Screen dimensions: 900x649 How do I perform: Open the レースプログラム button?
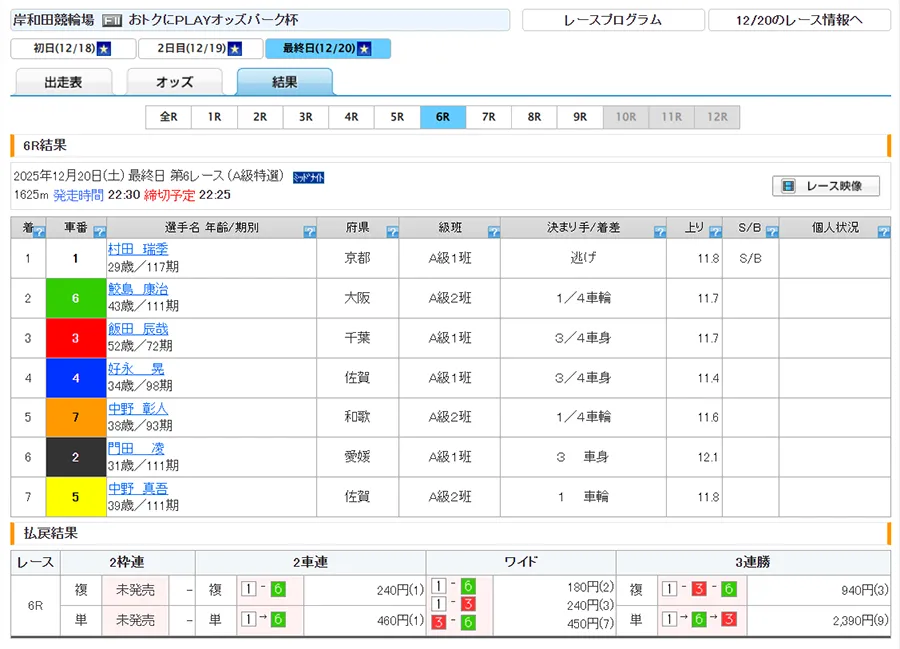click(x=612, y=20)
